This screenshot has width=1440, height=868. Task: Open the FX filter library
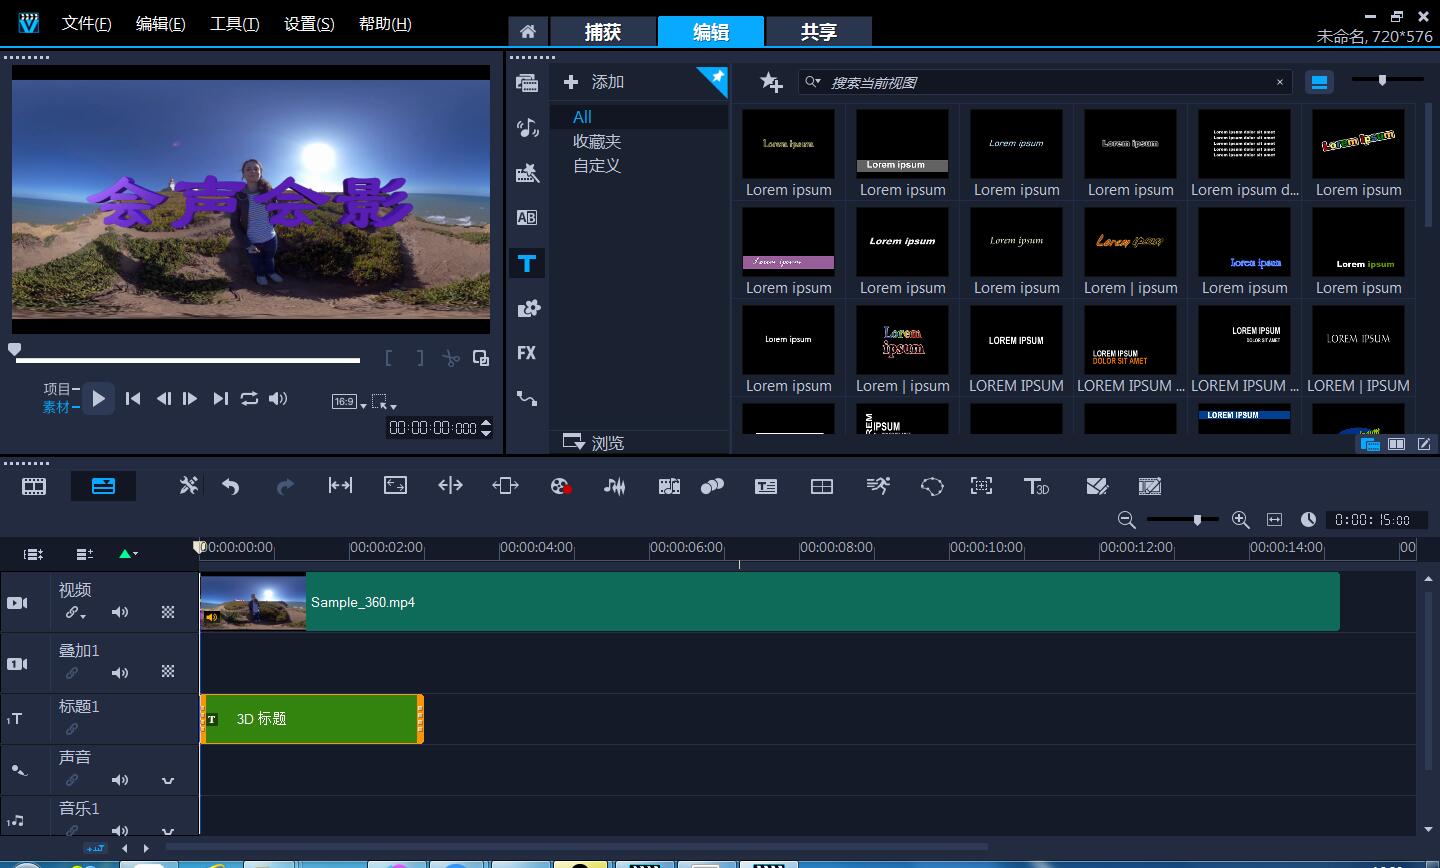pyautogui.click(x=527, y=353)
